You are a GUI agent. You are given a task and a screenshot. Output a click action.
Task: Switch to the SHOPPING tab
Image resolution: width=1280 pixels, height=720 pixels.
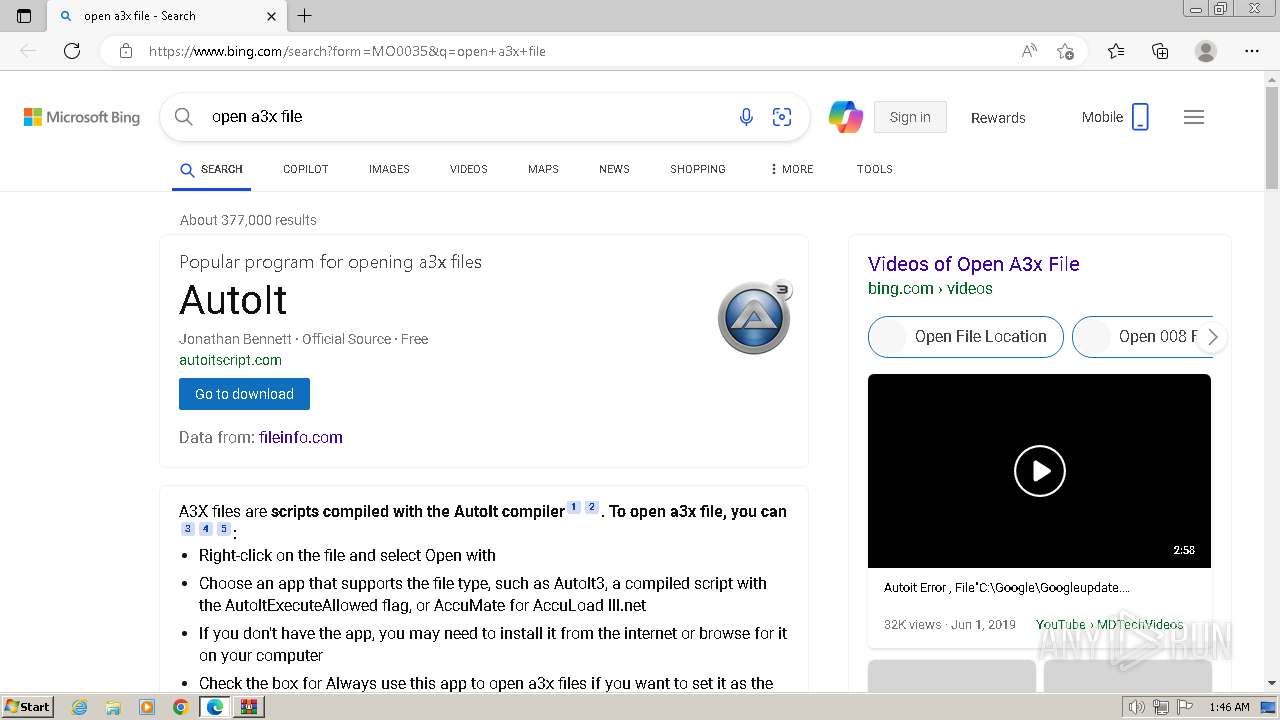[698, 169]
